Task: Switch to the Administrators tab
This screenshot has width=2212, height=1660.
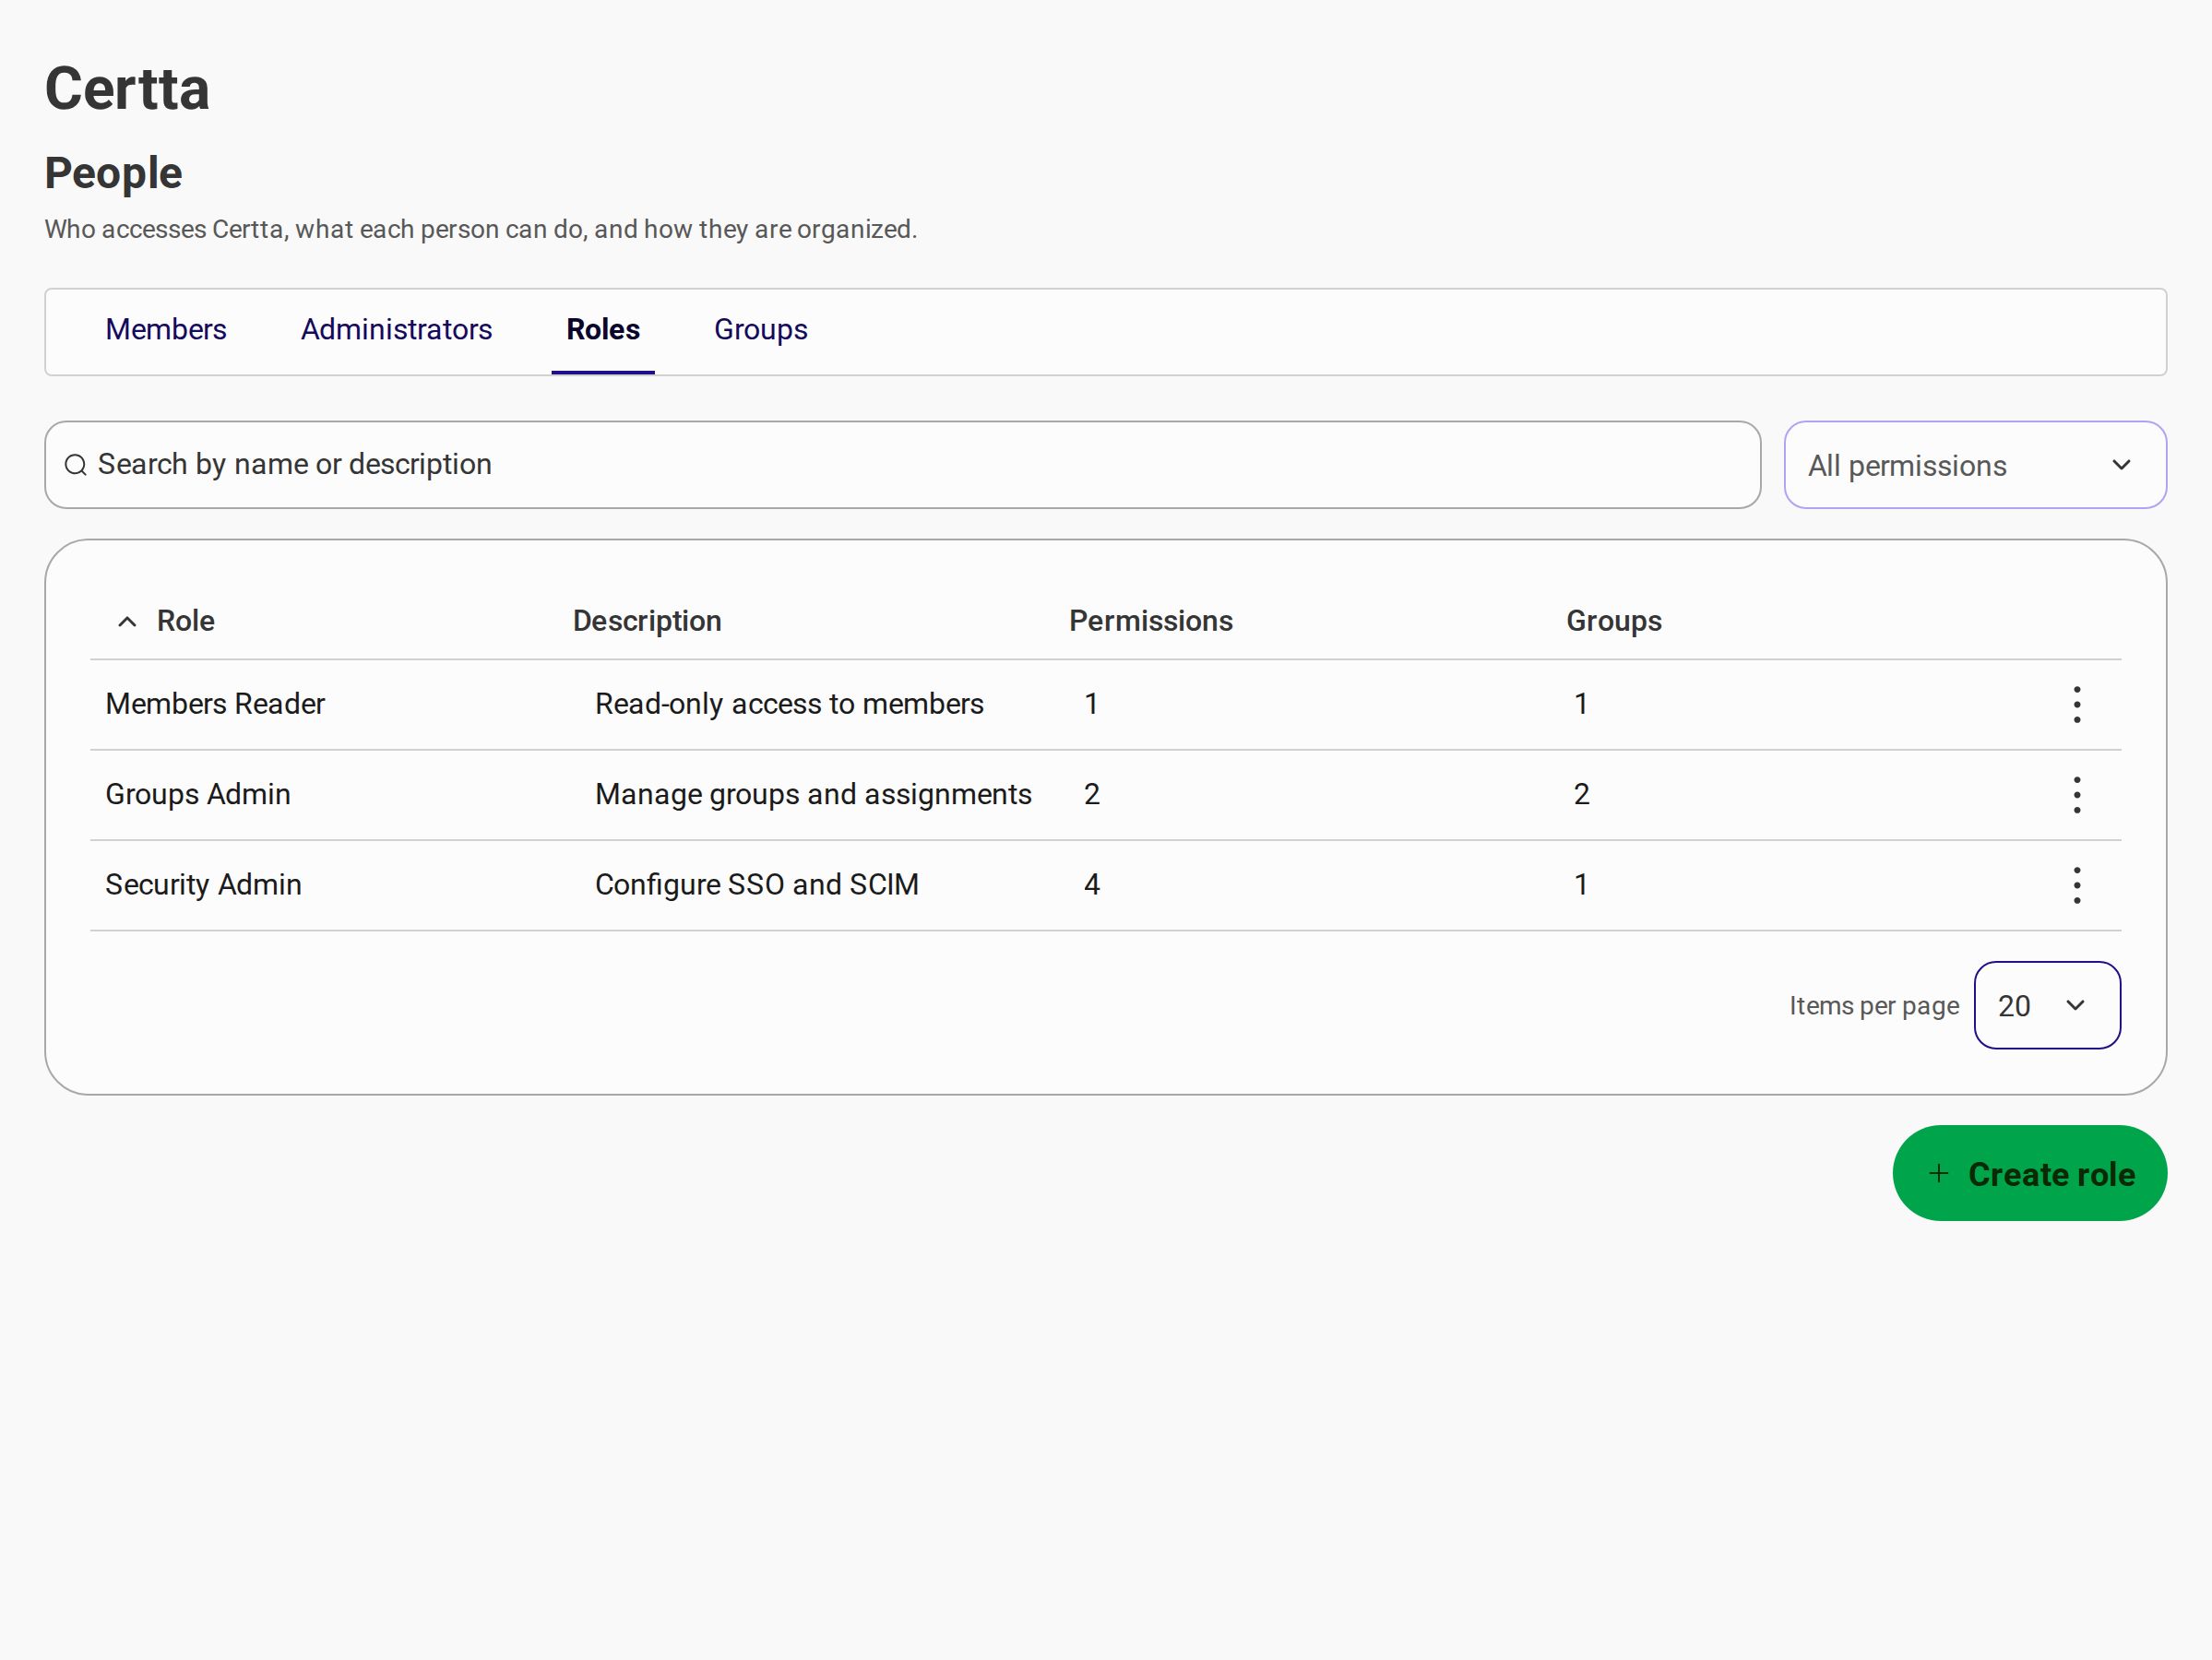Action: pos(396,330)
